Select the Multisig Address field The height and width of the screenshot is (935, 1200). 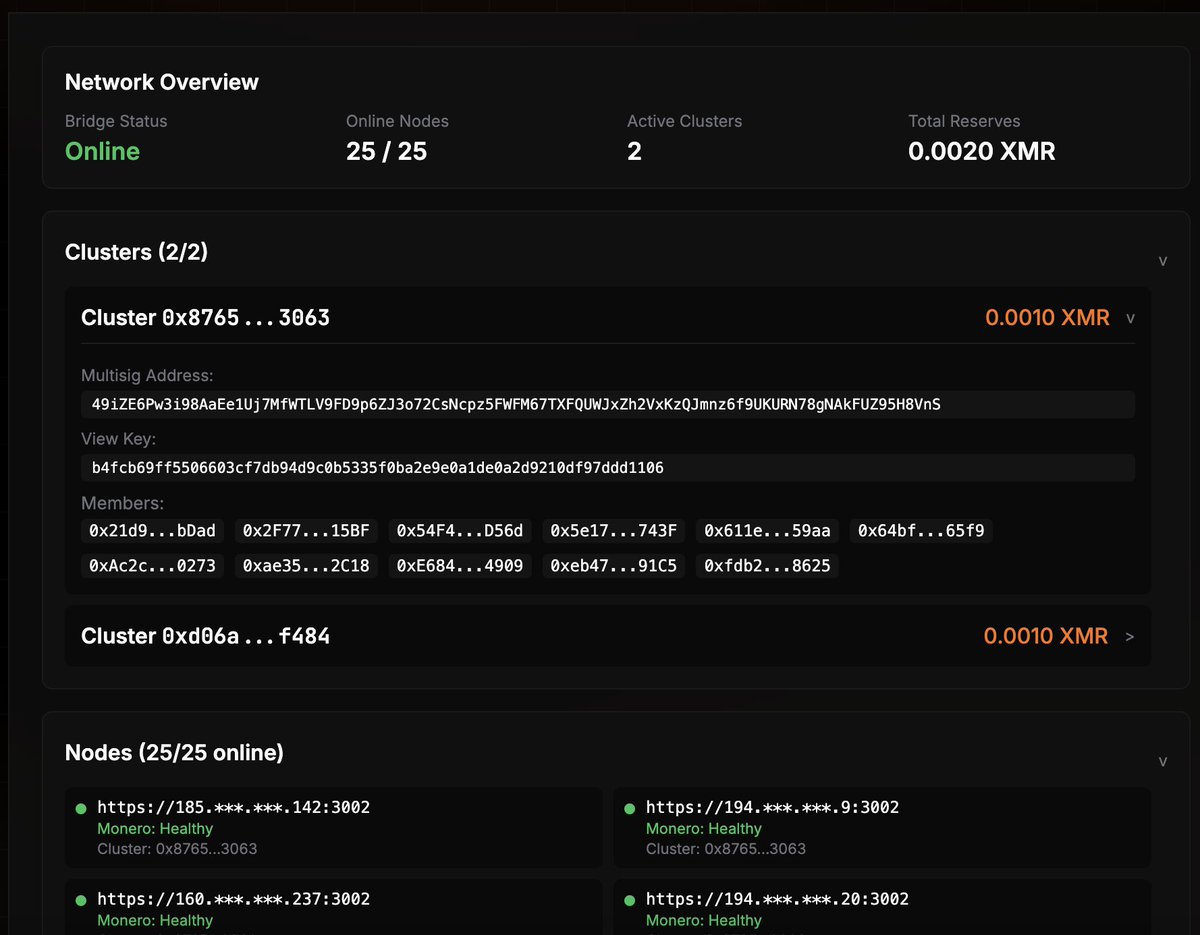pyautogui.click(x=608, y=404)
